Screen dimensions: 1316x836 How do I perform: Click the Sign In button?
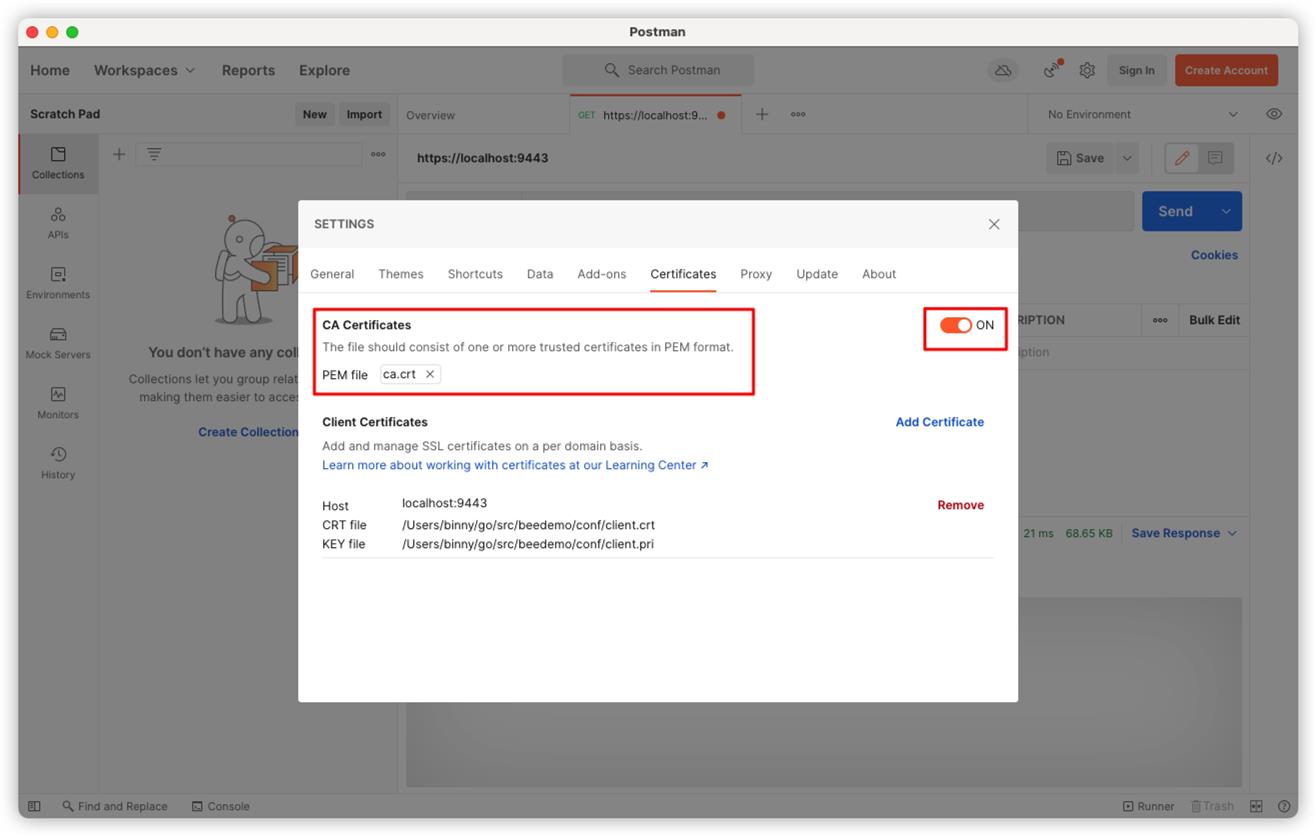click(1136, 70)
